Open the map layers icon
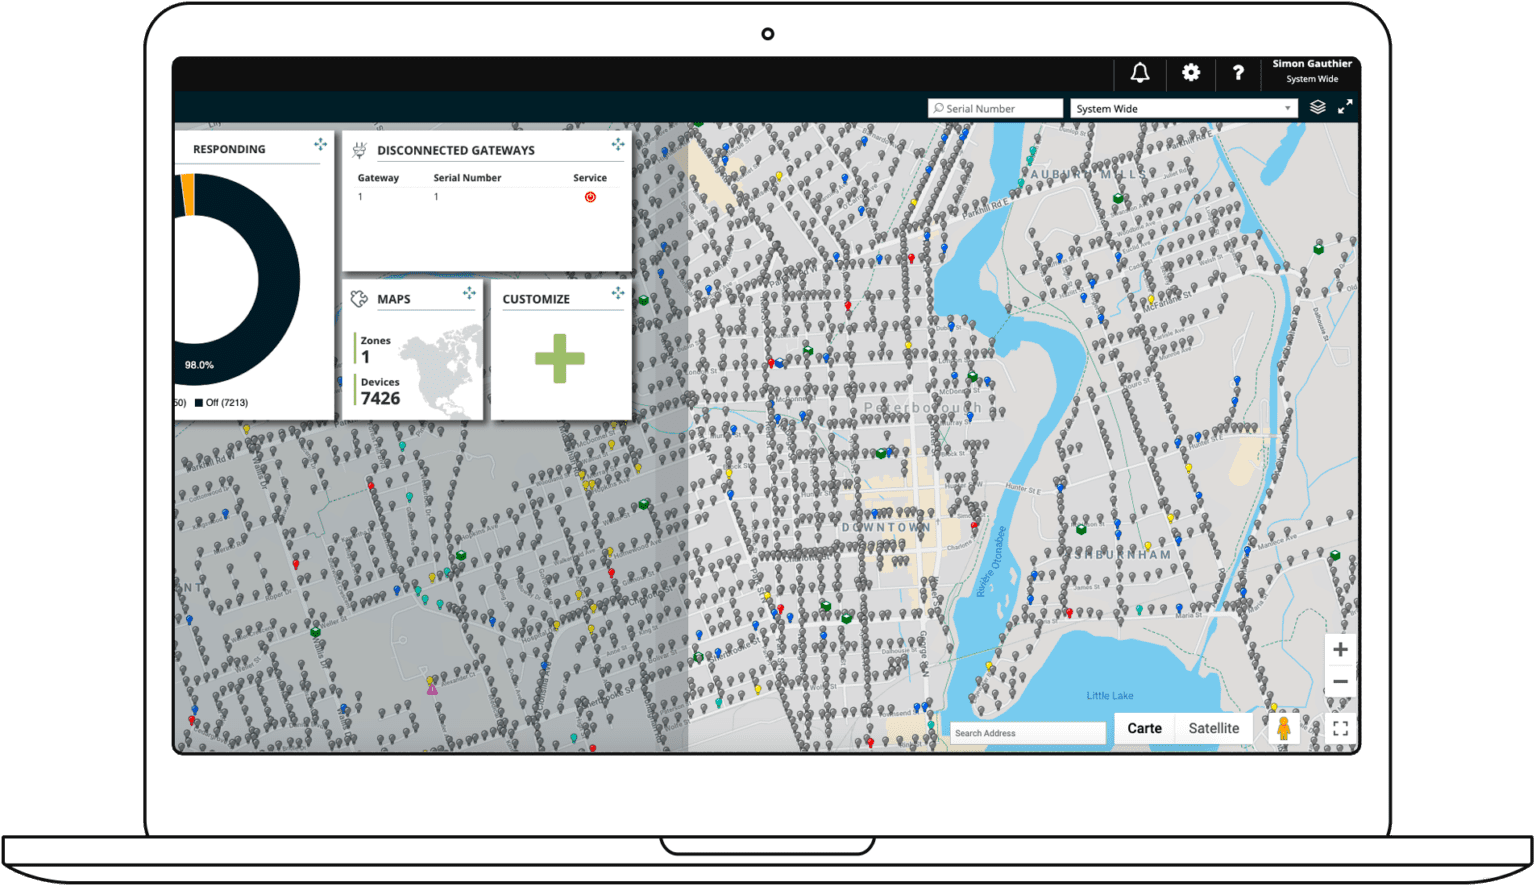Screen dimensions: 1536x886 click(x=1317, y=107)
